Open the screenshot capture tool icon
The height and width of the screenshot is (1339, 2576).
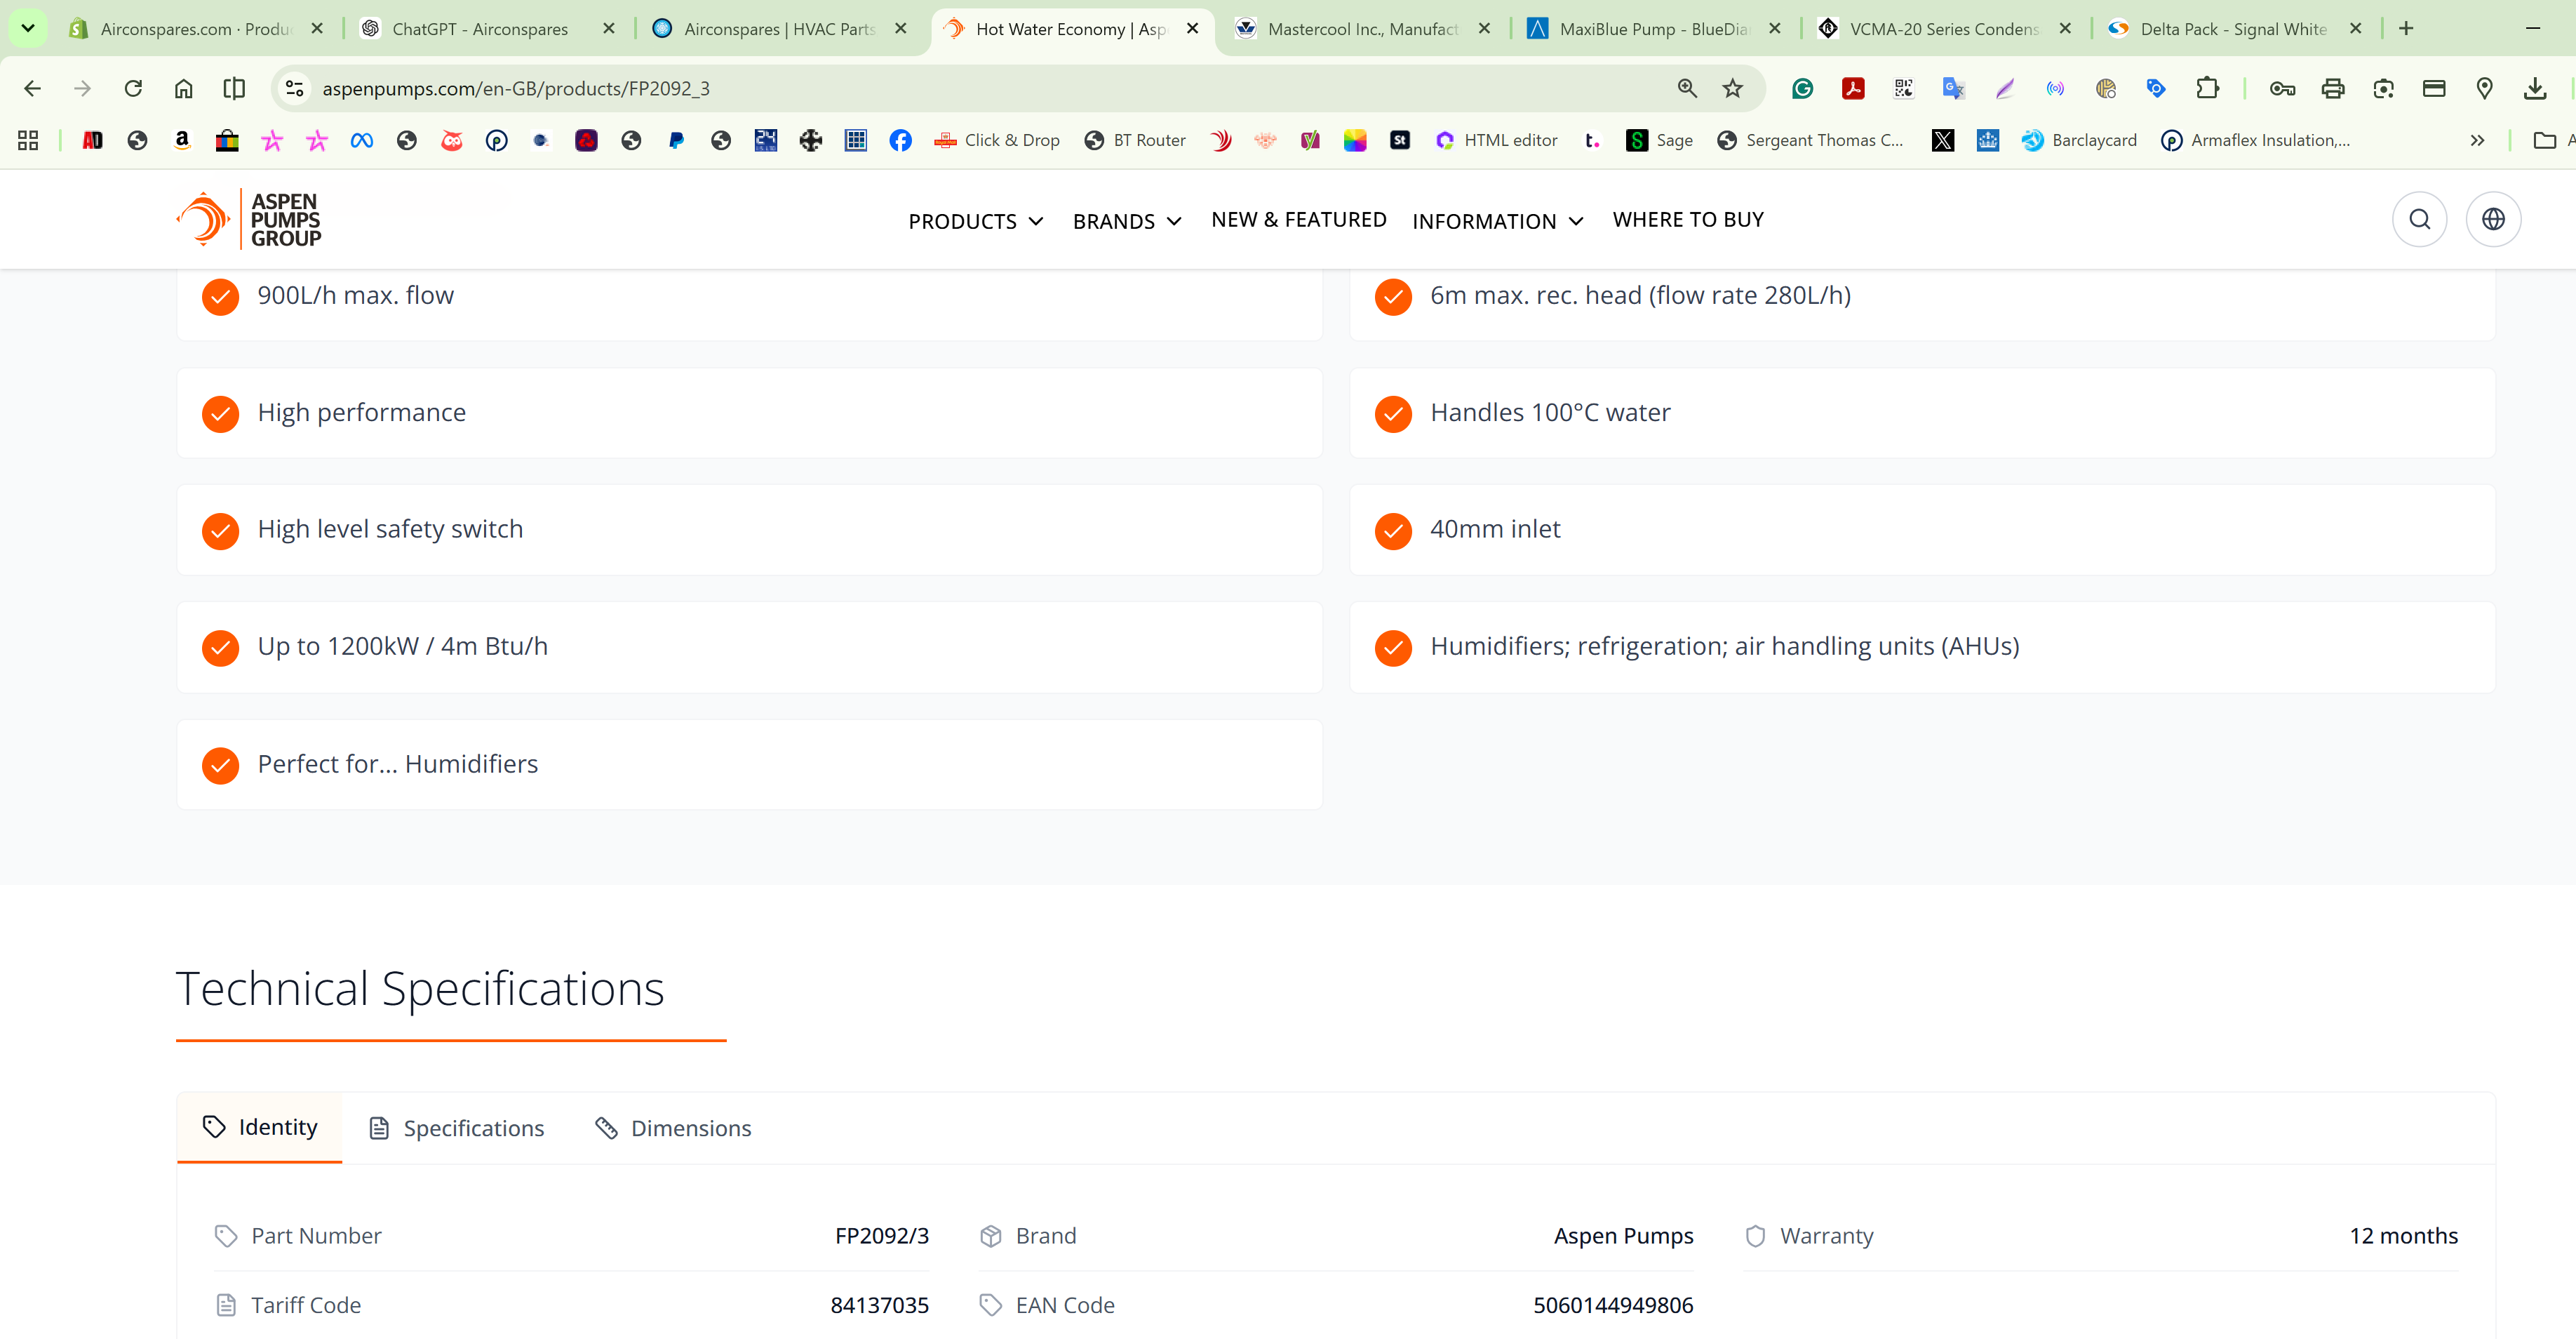pos(2383,89)
